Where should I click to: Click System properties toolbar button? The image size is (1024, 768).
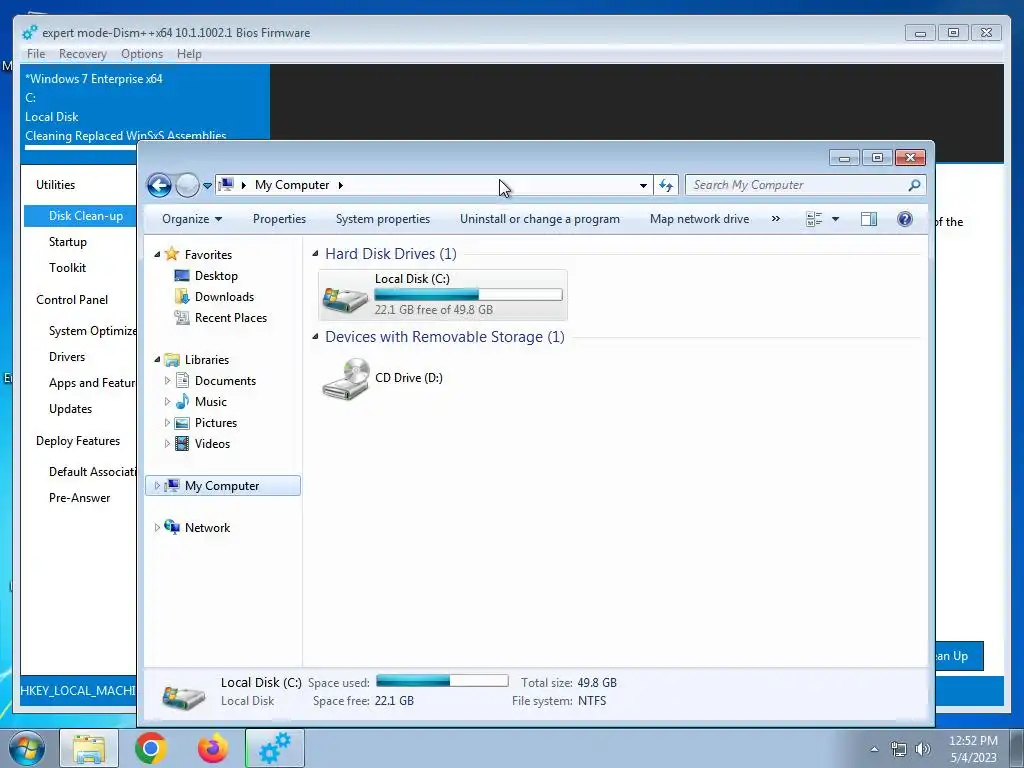click(383, 219)
